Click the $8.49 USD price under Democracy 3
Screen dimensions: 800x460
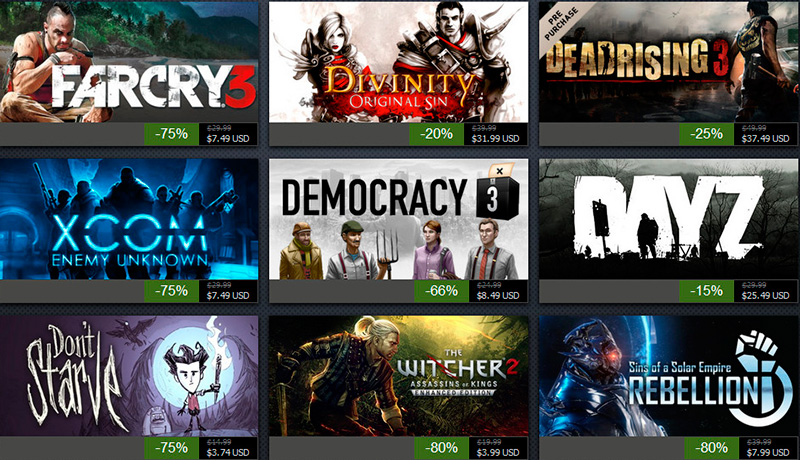click(498, 295)
